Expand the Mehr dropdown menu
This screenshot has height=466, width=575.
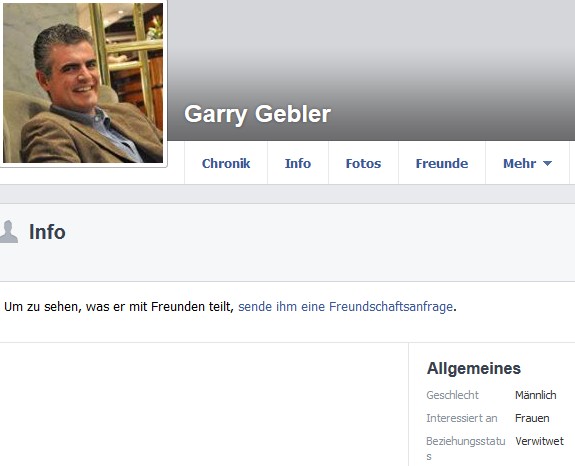(x=527, y=163)
